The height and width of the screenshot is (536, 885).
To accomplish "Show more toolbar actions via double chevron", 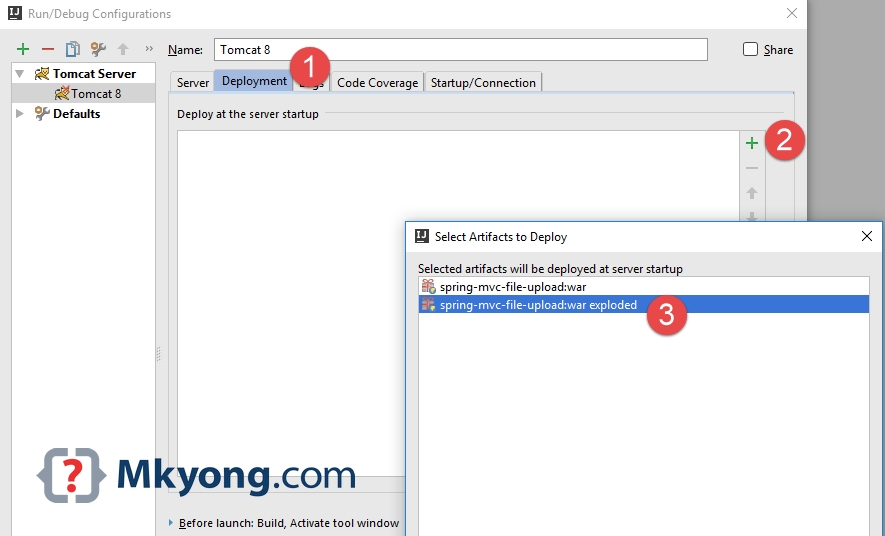I will click(x=149, y=49).
